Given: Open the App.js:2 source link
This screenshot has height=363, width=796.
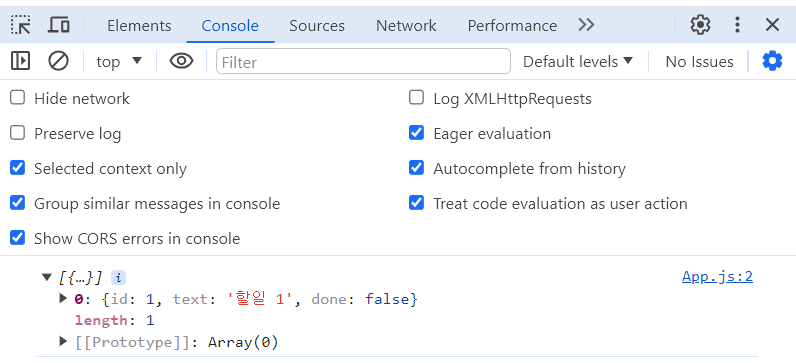Looking at the screenshot, I should tap(717, 277).
